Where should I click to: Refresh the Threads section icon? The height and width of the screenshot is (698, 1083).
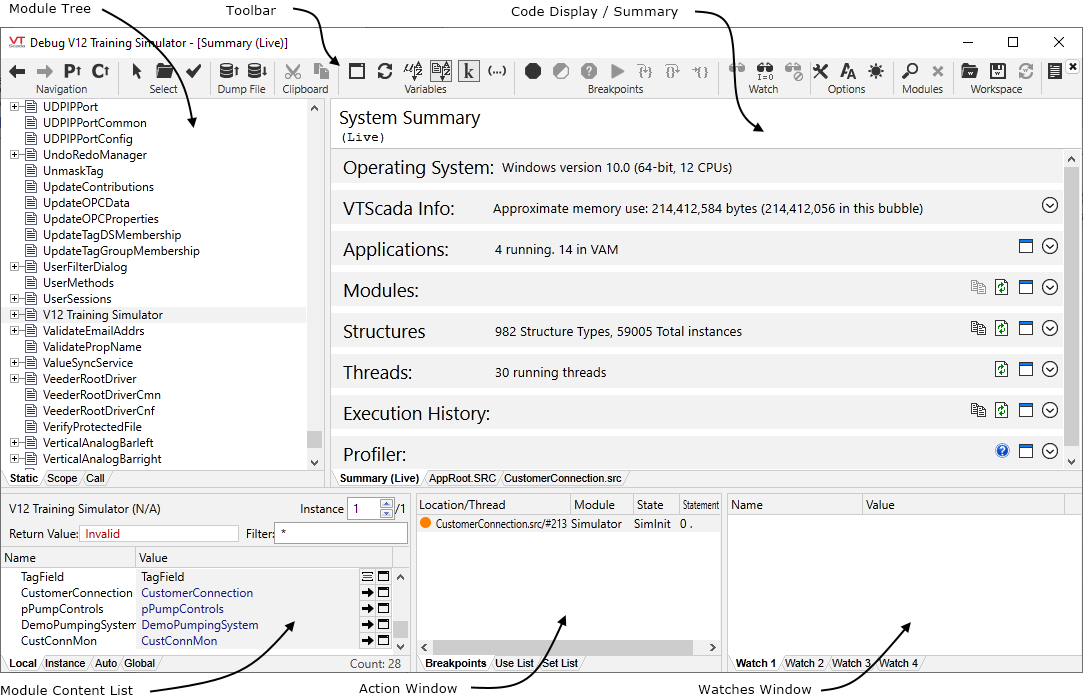point(1001,369)
